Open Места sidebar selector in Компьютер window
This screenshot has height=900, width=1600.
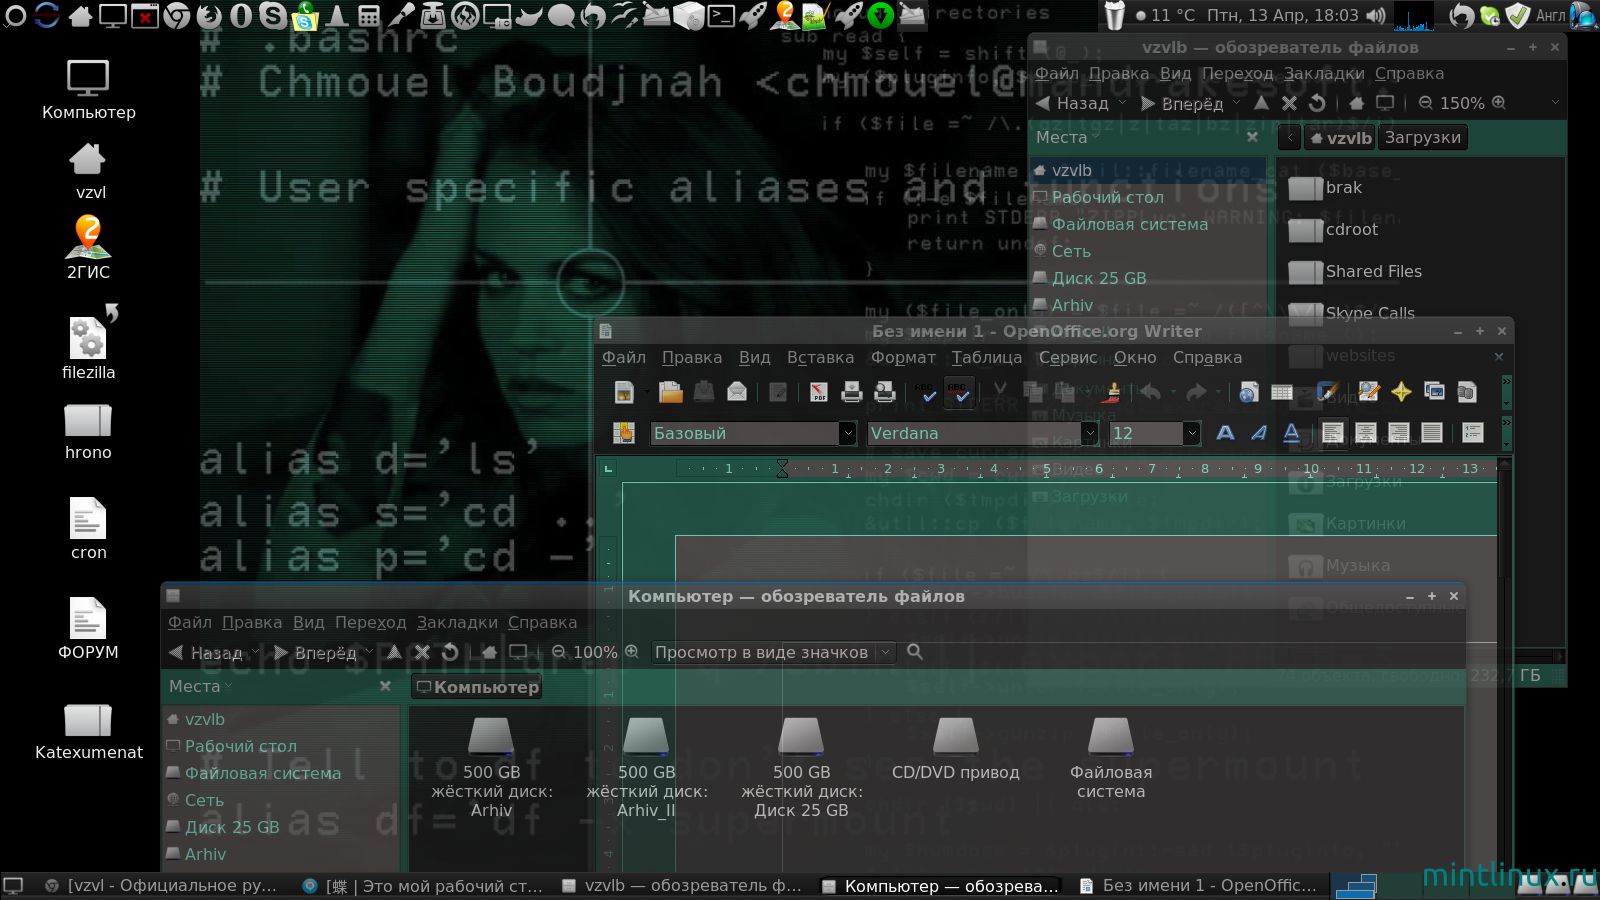click(x=201, y=686)
